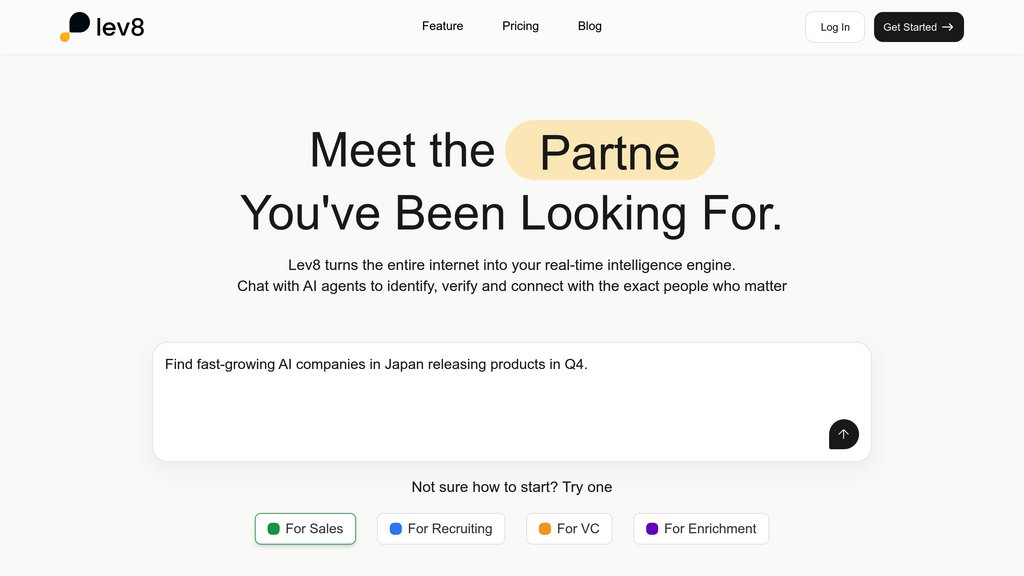Click the Get Started button label

909,27
